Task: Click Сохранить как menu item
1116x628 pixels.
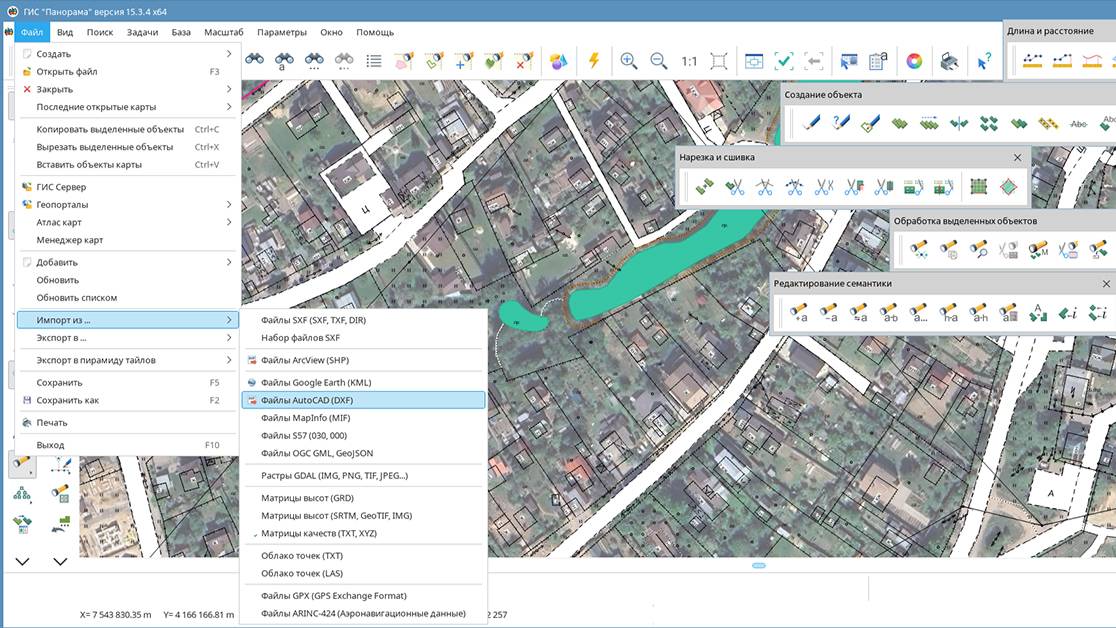Action: [x=127, y=400]
